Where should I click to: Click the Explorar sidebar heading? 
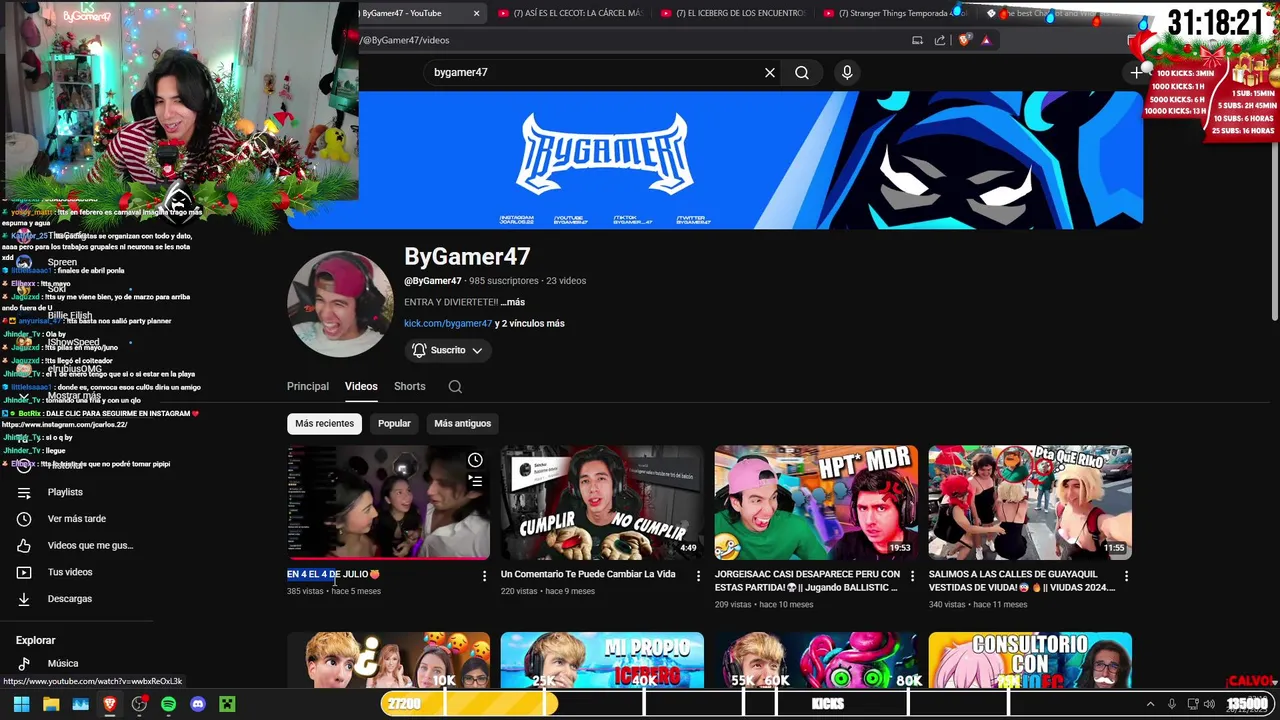[36, 640]
